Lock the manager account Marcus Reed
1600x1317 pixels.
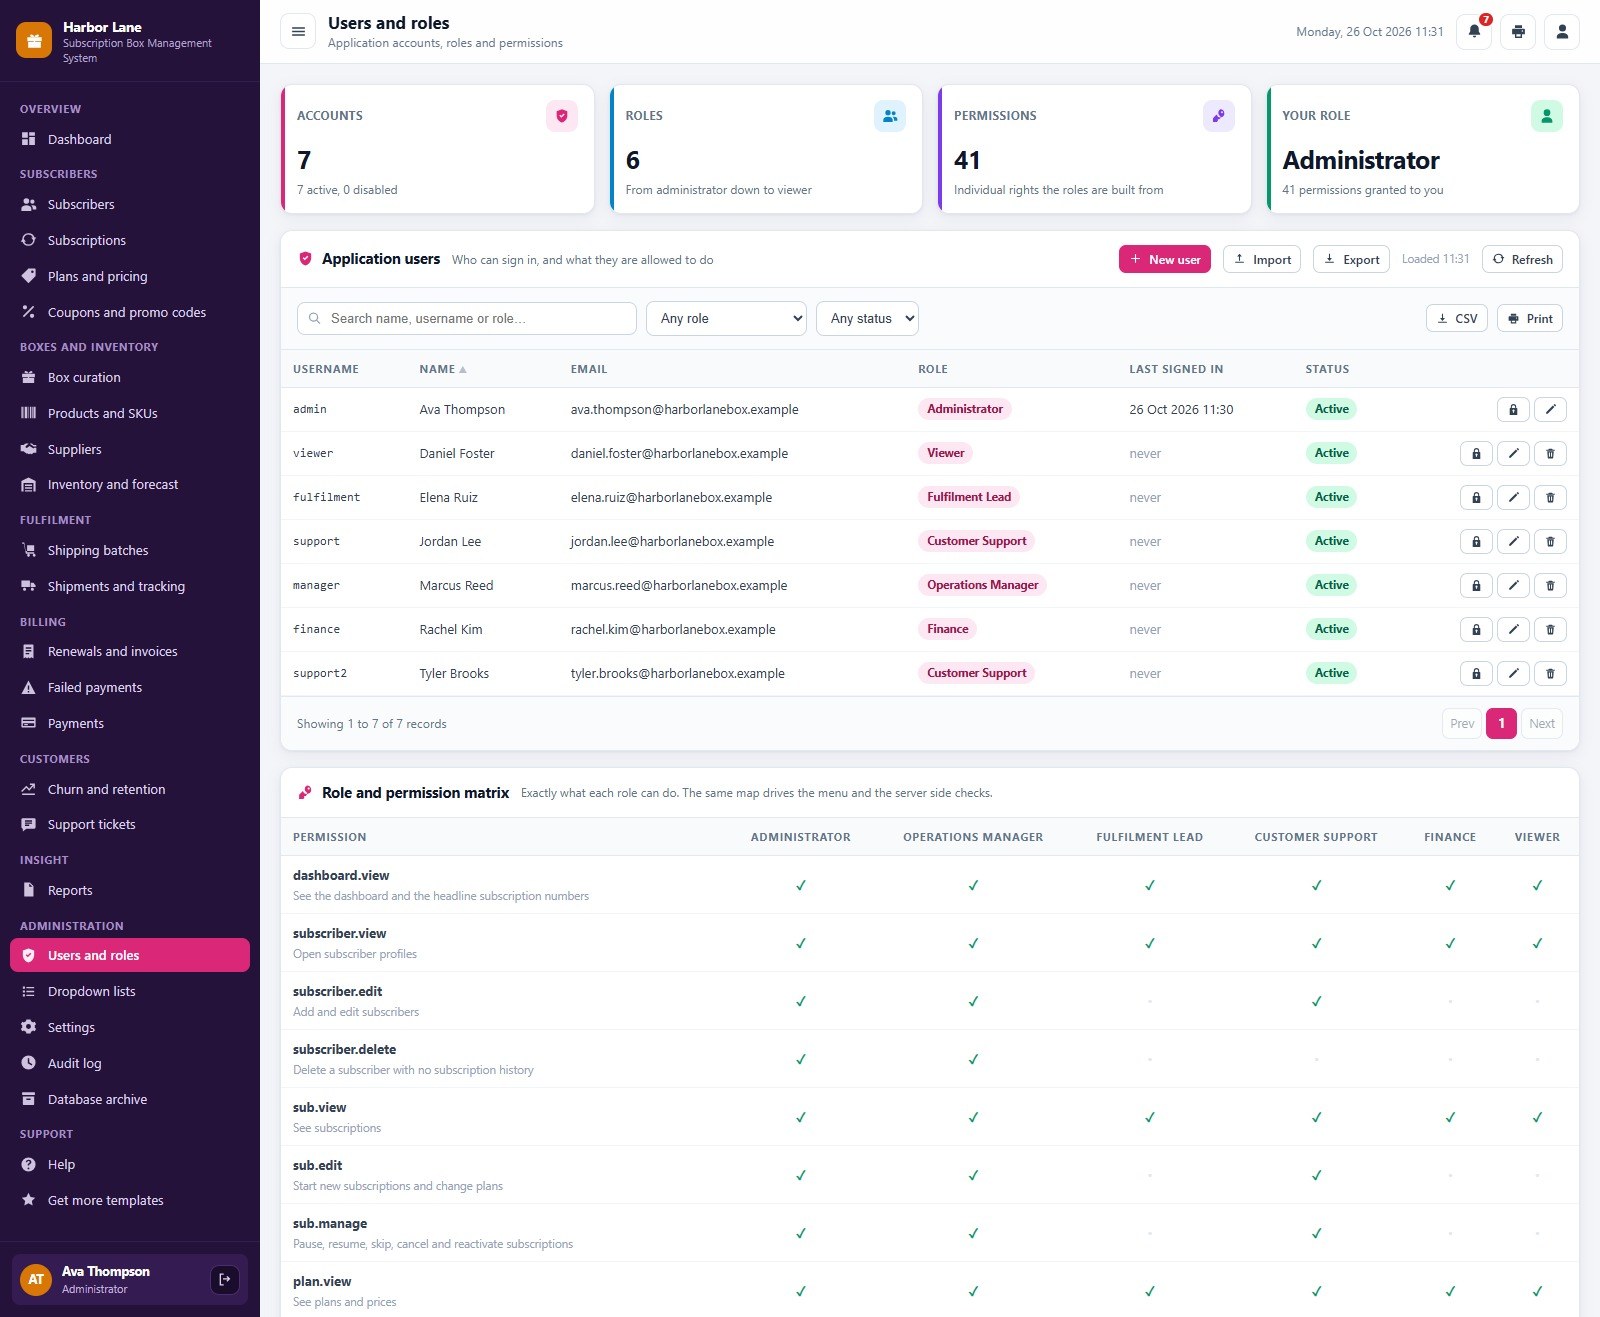click(1476, 585)
